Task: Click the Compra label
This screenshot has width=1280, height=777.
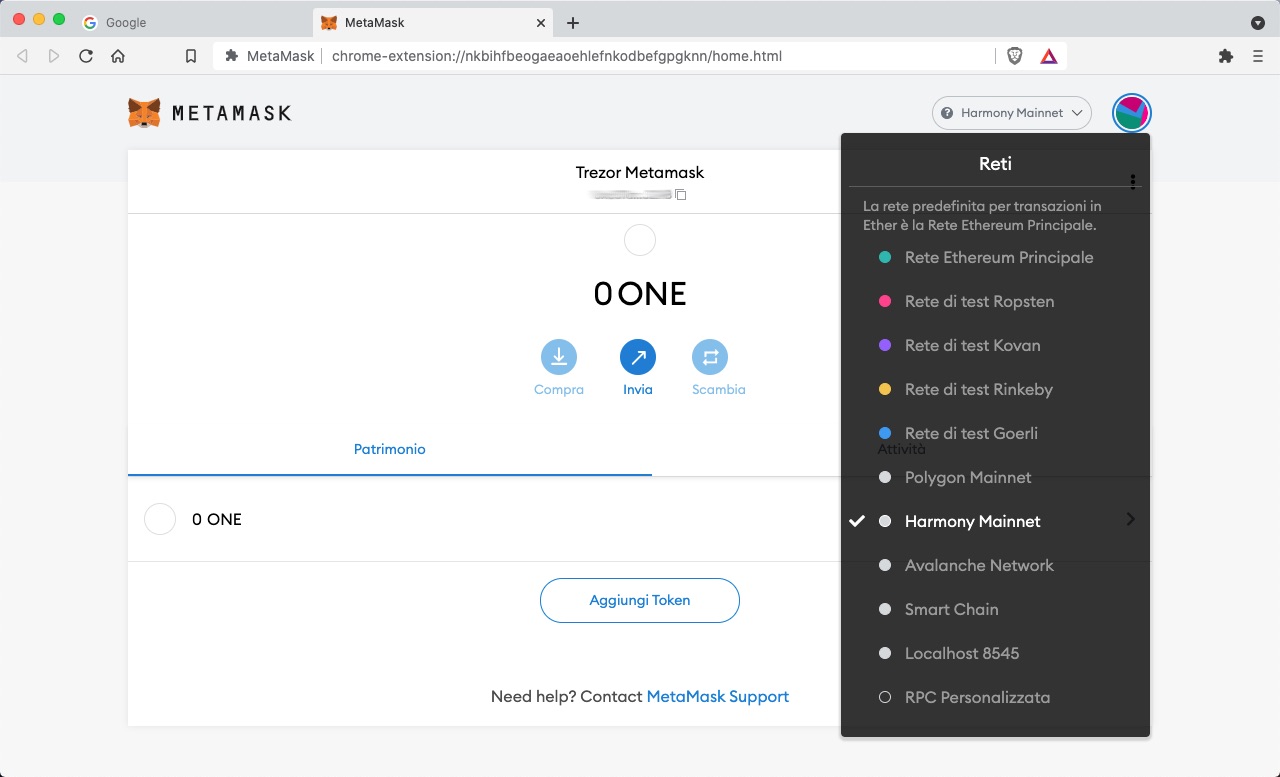Action: (559, 390)
